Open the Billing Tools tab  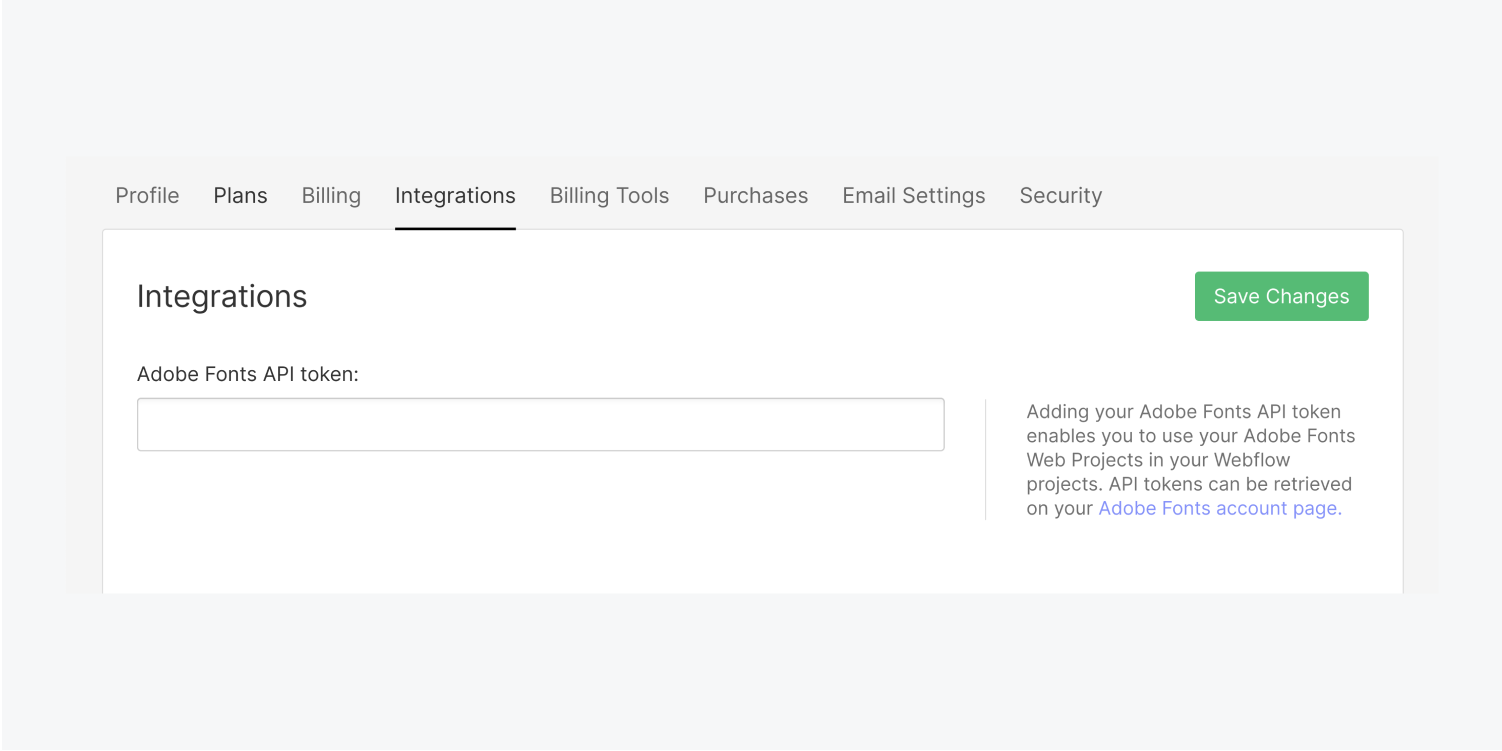tap(609, 196)
